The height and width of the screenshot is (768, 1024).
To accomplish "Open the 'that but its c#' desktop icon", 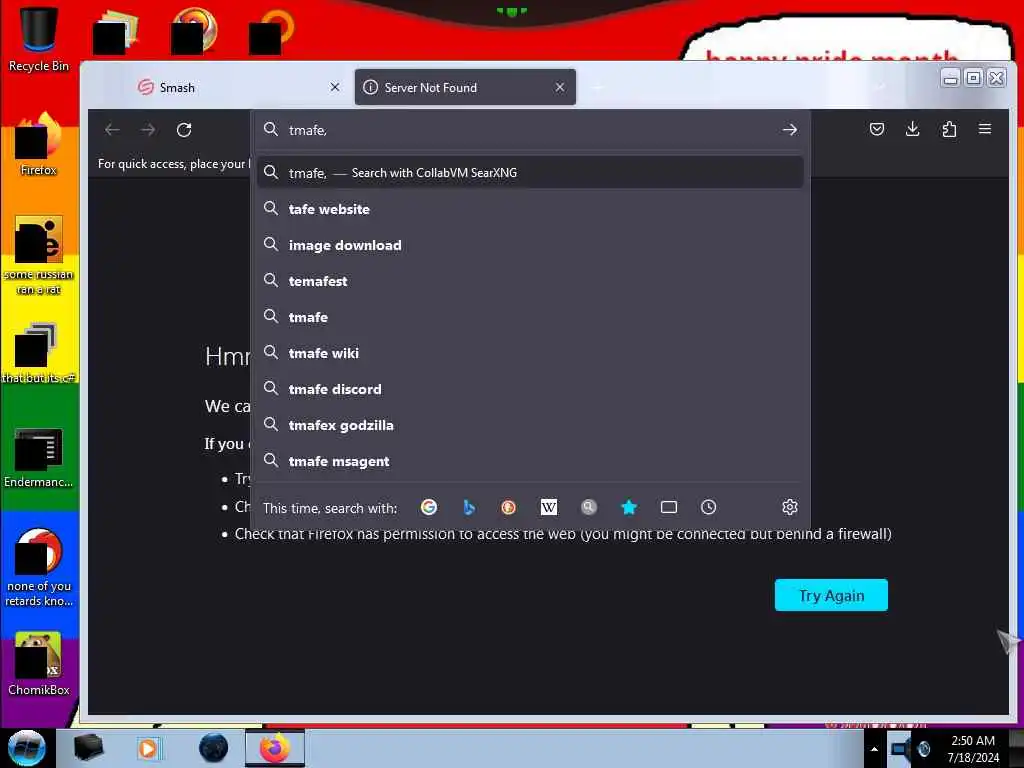I will [x=39, y=353].
